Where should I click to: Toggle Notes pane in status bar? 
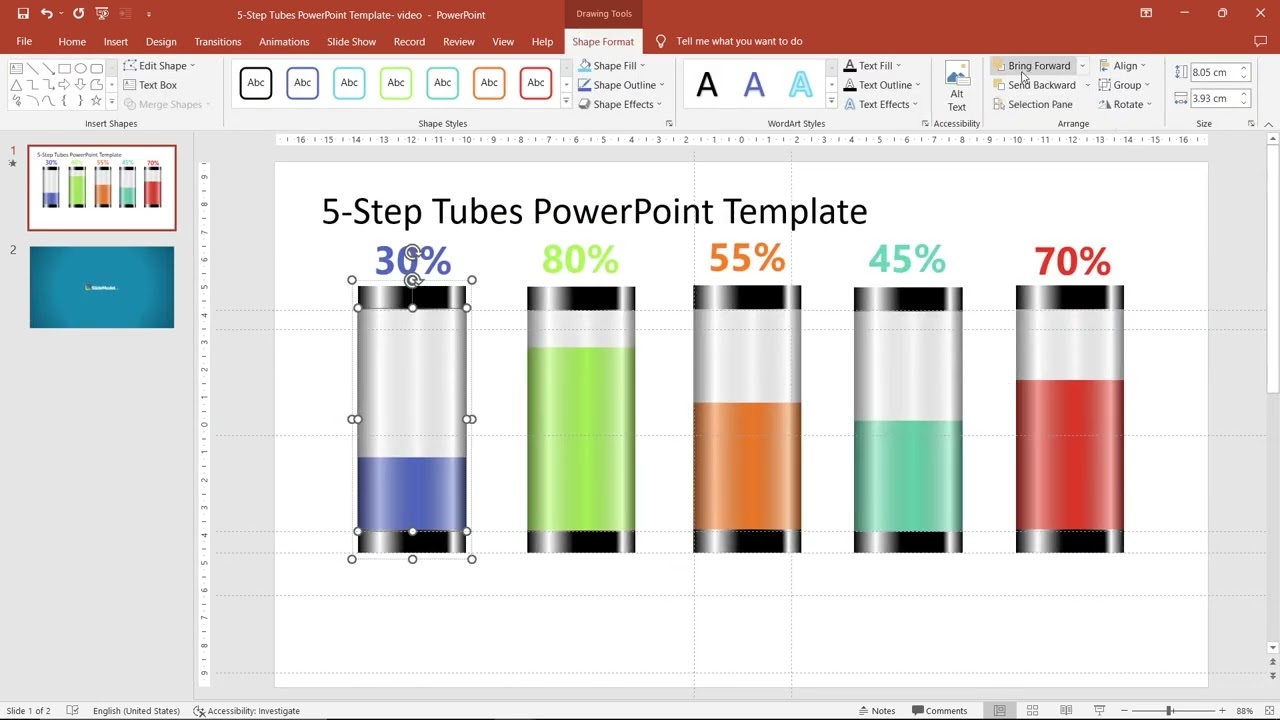click(876, 711)
